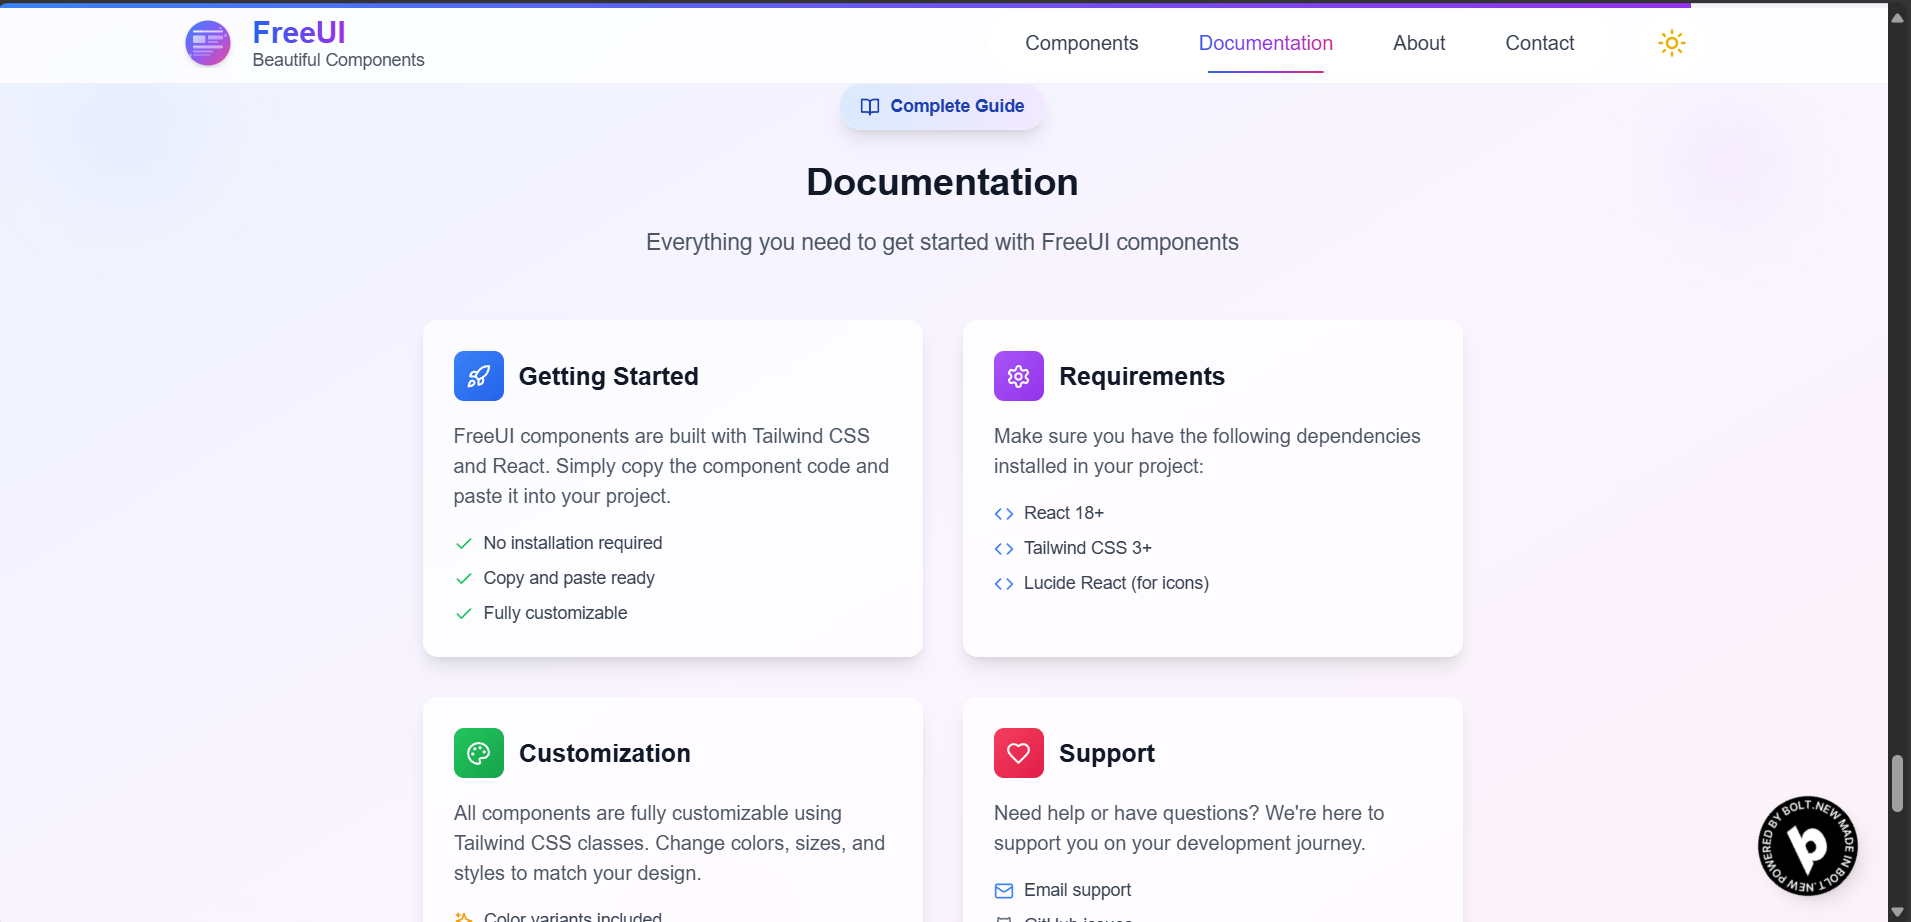Click the code brackets icon beside Tailwind CSS 3+
This screenshot has height=922, width=1911.
coord(1004,549)
